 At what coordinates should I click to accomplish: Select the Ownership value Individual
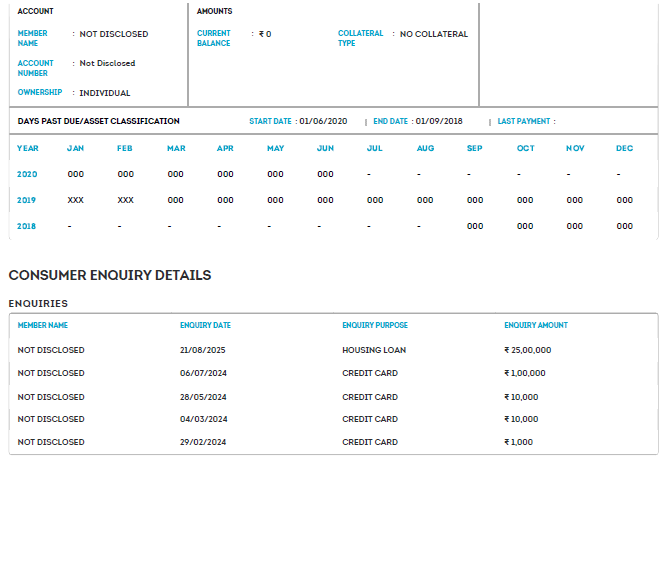click(105, 93)
